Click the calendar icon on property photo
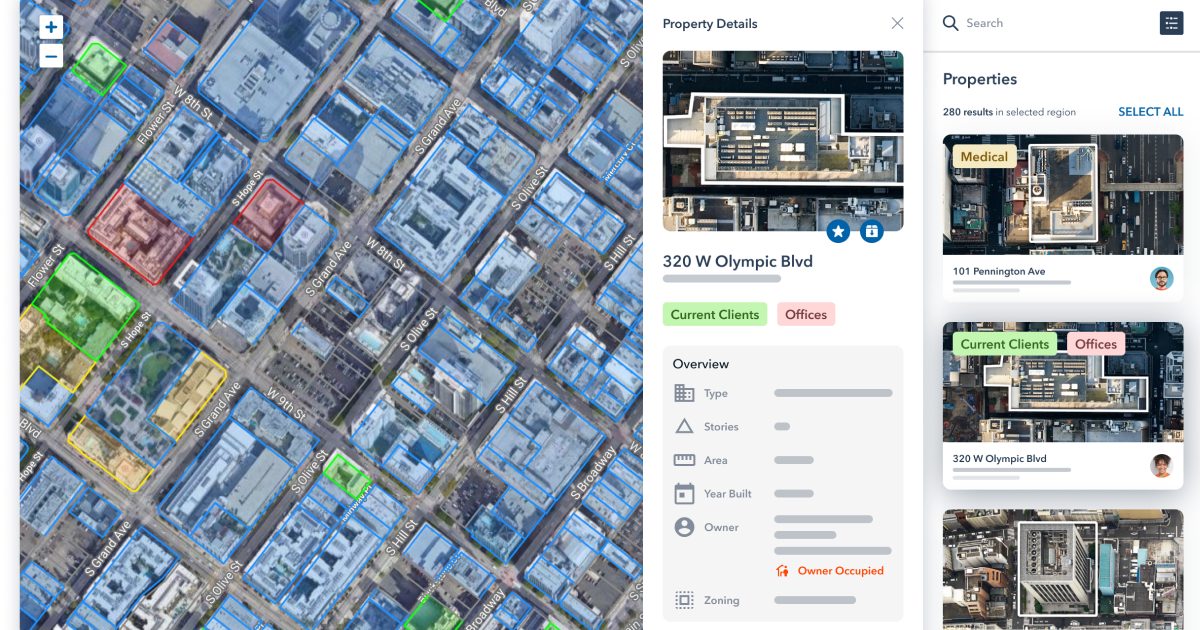 pyautogui.click(x=872, y=232)
